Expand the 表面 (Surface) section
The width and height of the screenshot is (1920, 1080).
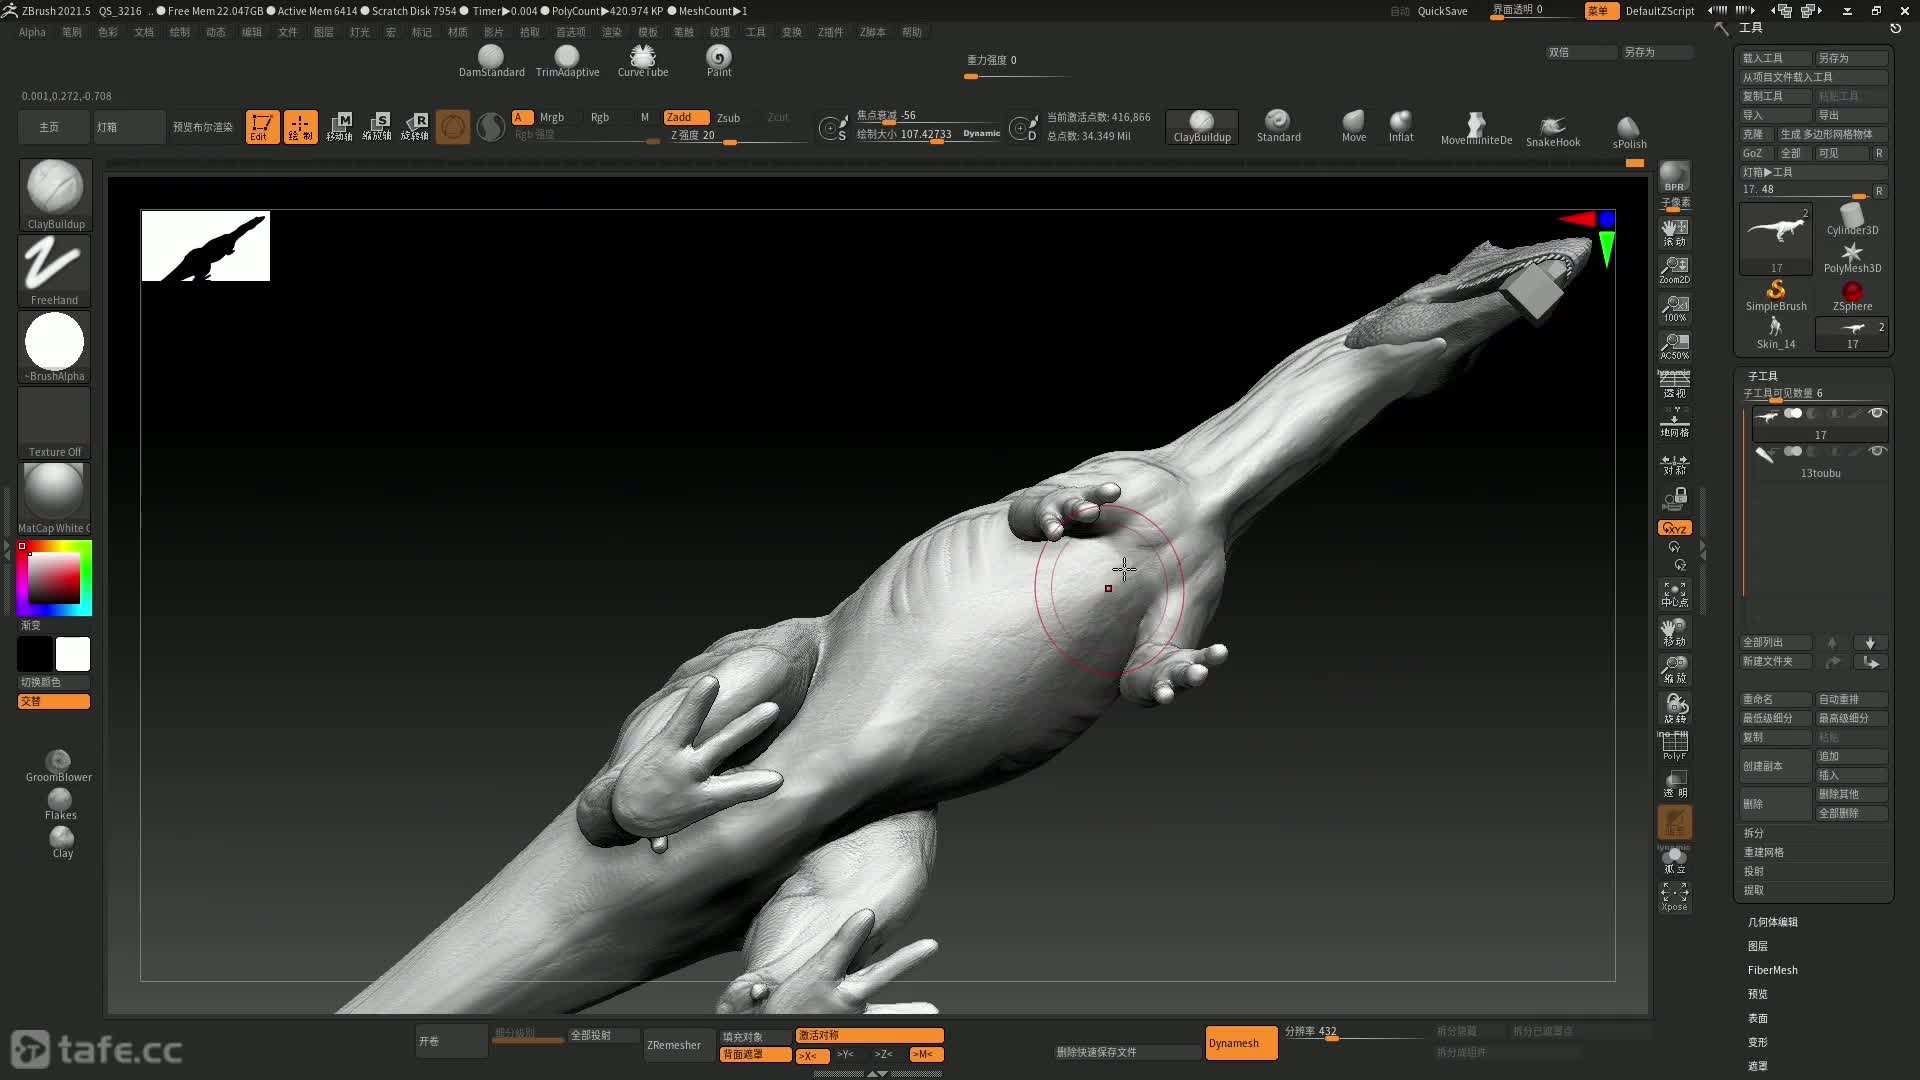[x=1757, y=1018]
